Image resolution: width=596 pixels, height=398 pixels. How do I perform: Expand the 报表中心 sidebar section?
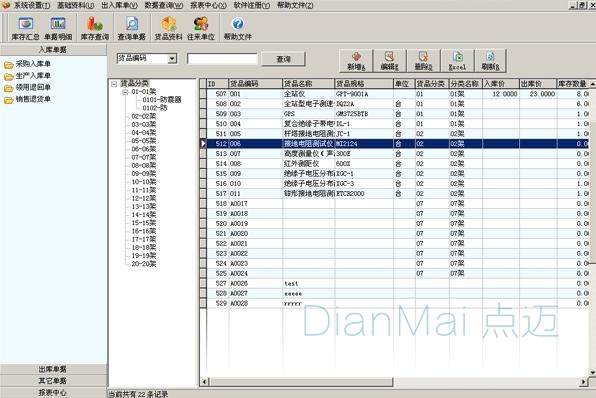pyautogui.click(x=53, y=393)
